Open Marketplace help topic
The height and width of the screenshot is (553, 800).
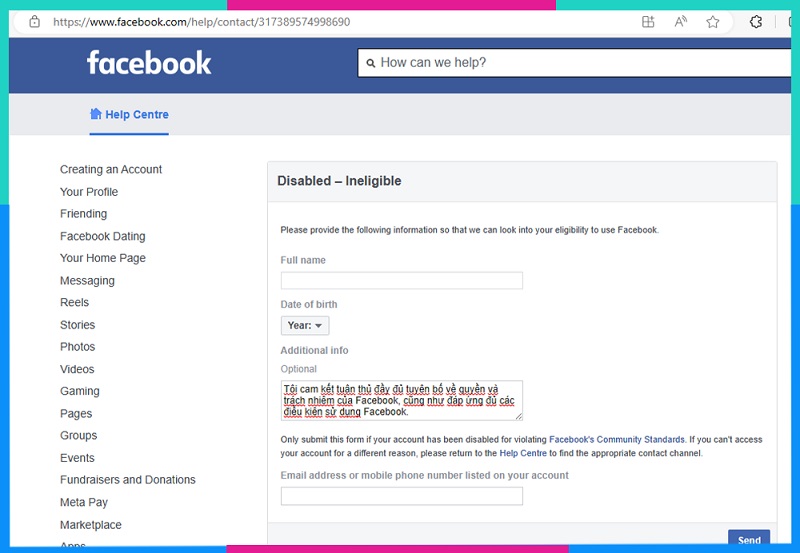click(x=91, y=525)
